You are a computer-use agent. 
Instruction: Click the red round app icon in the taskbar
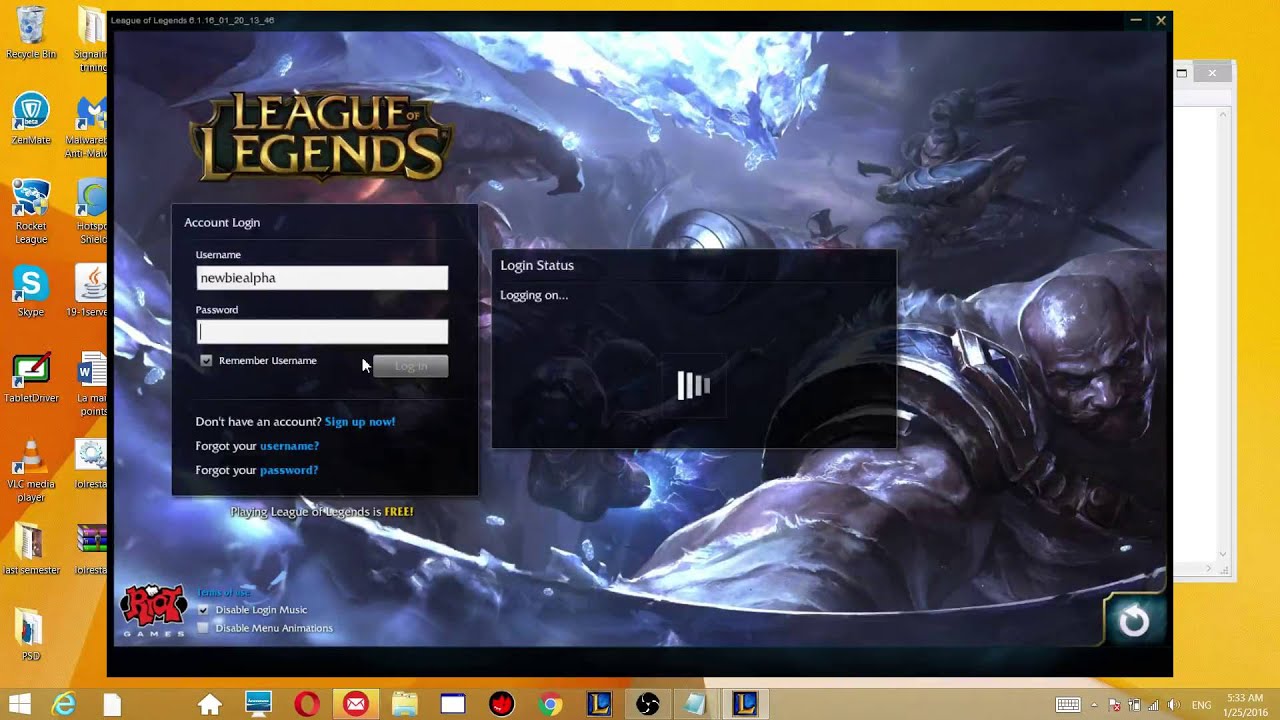pyautogui.click(x=501, y=704)
